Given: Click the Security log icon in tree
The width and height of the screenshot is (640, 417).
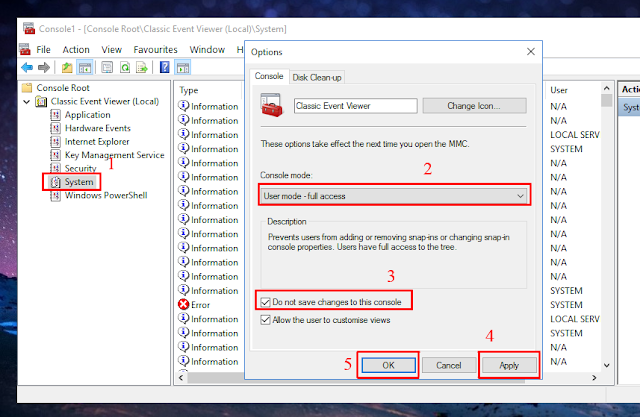Looking at the screenshot, I should pyautogui.click(x=56, y=168).
